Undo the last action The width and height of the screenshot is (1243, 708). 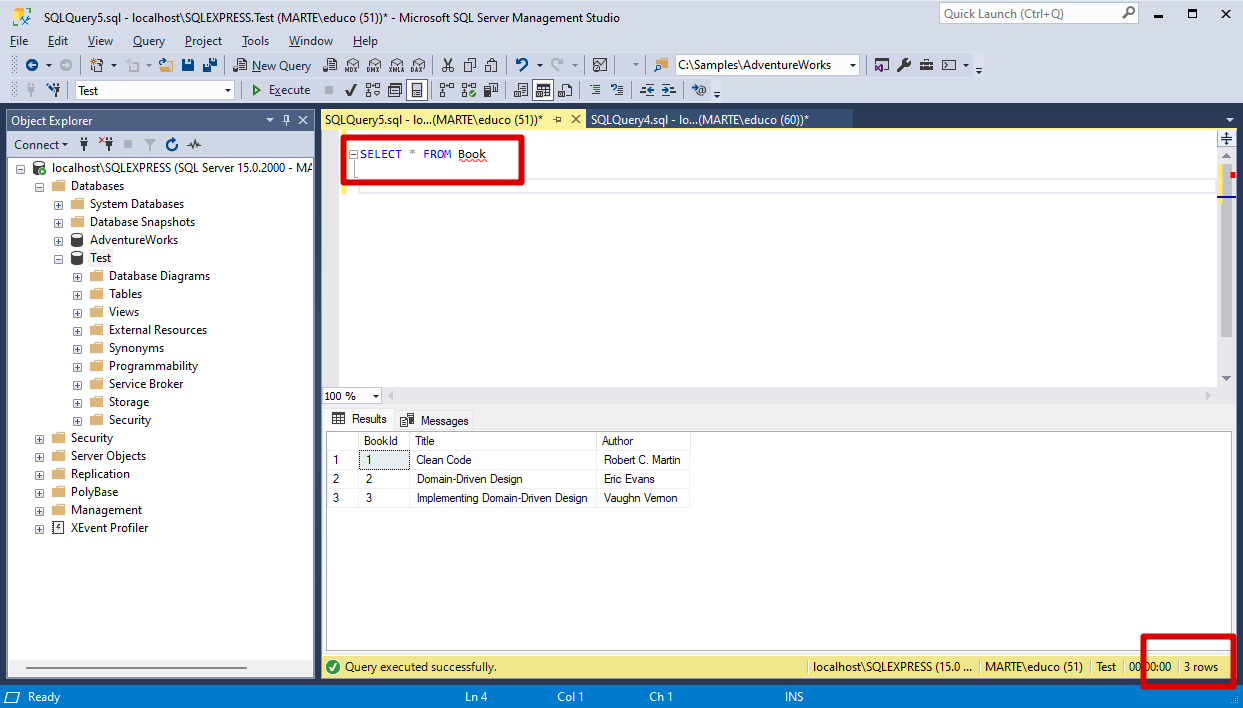click(x=522, y=65)
